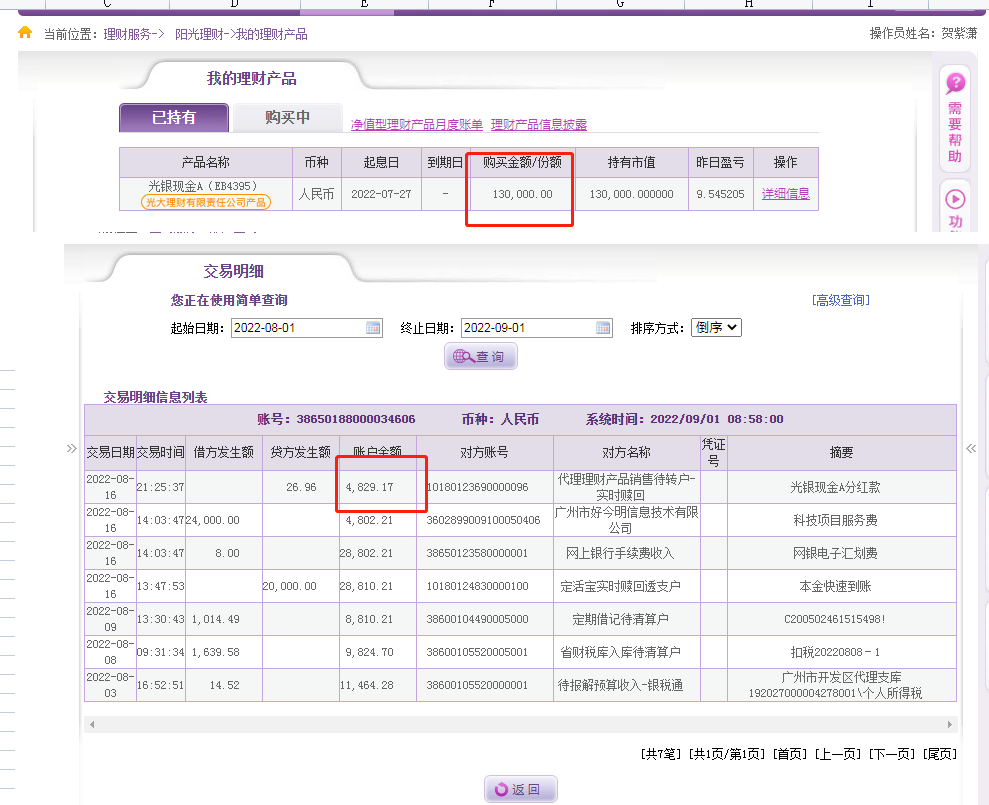Click the orange home icon
Viewport: 989px width, 805px height.
pyautogui.click(x=25, y=32)
